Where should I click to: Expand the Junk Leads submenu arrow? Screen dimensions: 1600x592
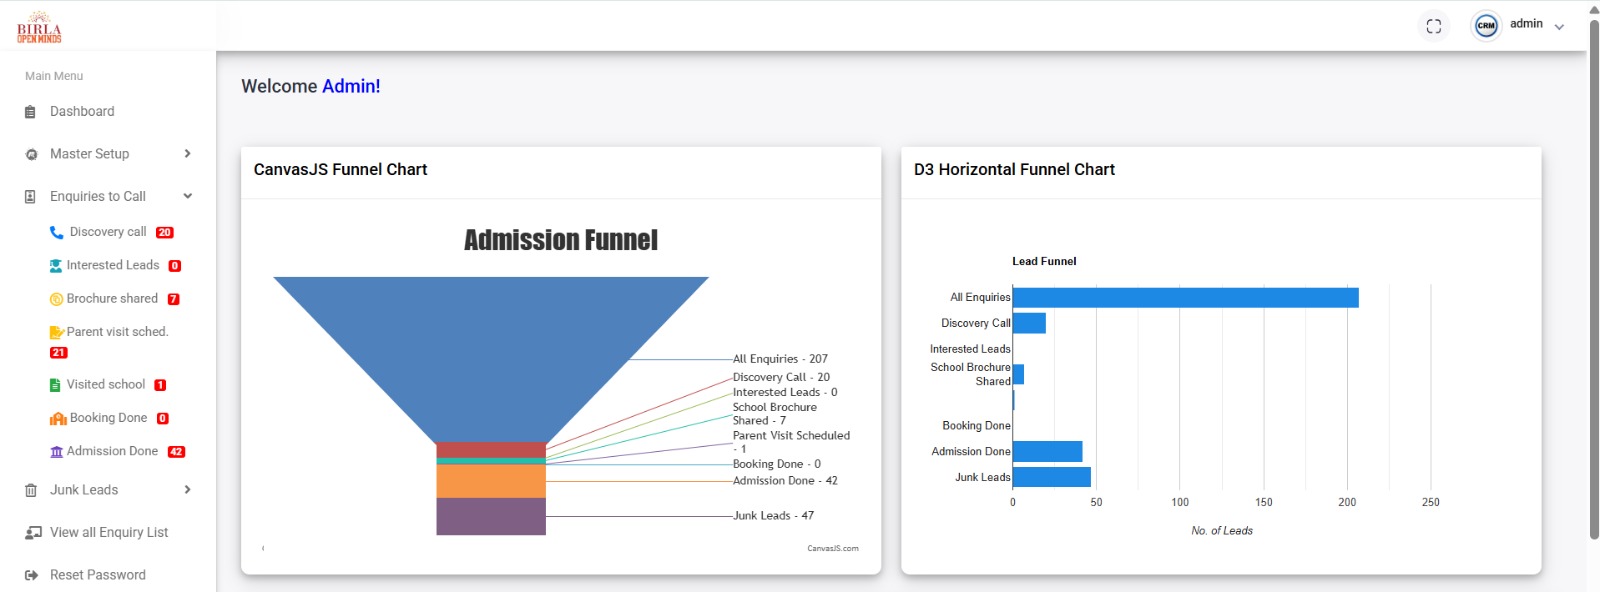[x=187, y=490]
